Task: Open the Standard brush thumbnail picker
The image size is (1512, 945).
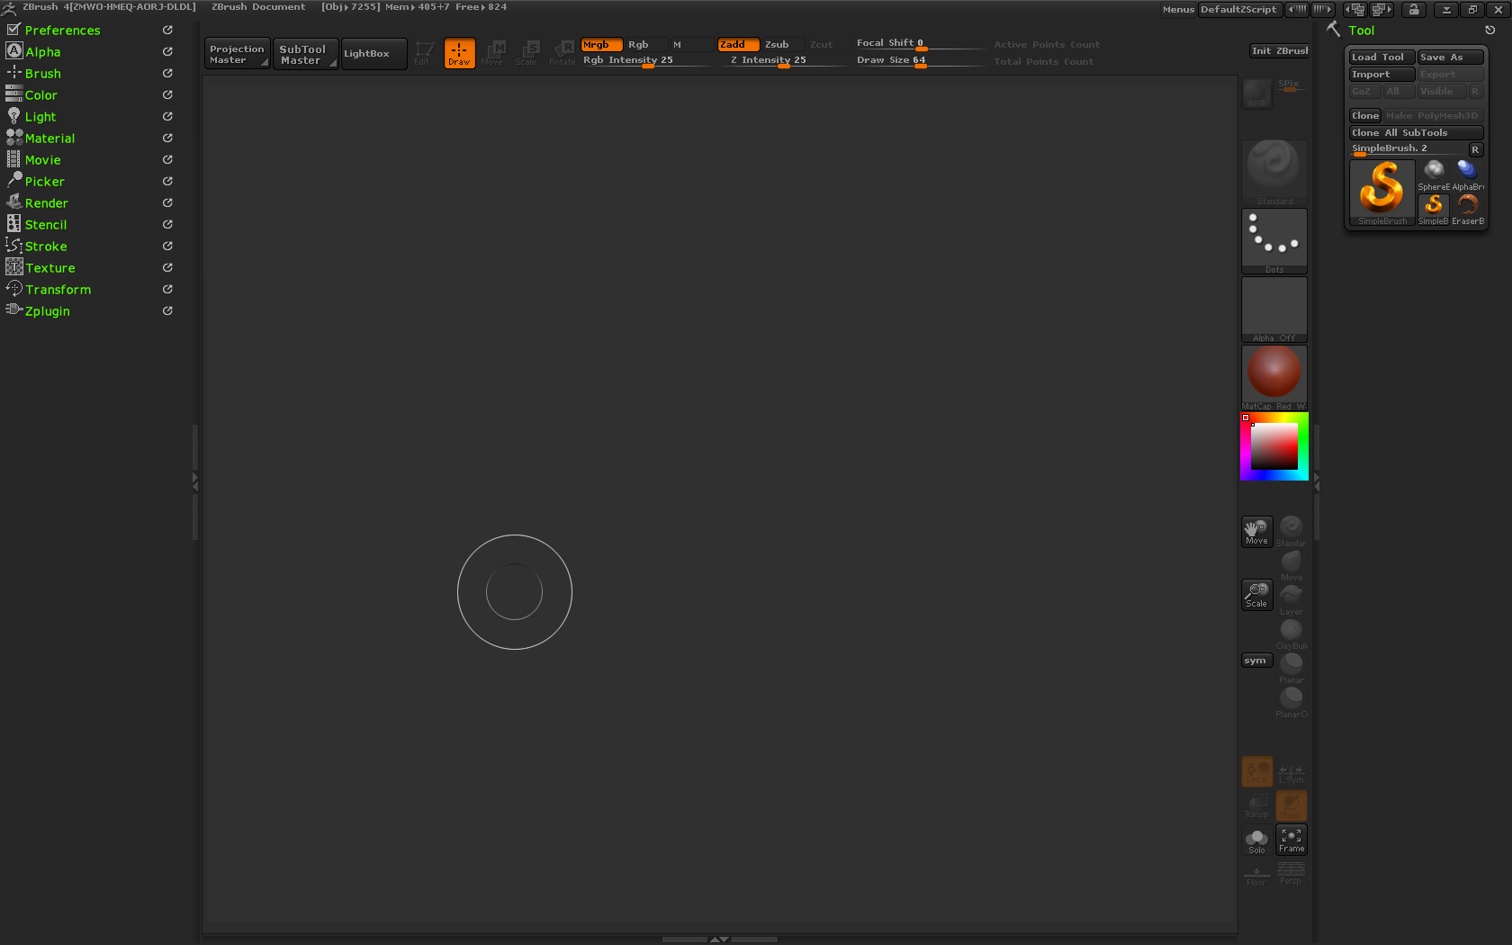Action: (1274, 172)
